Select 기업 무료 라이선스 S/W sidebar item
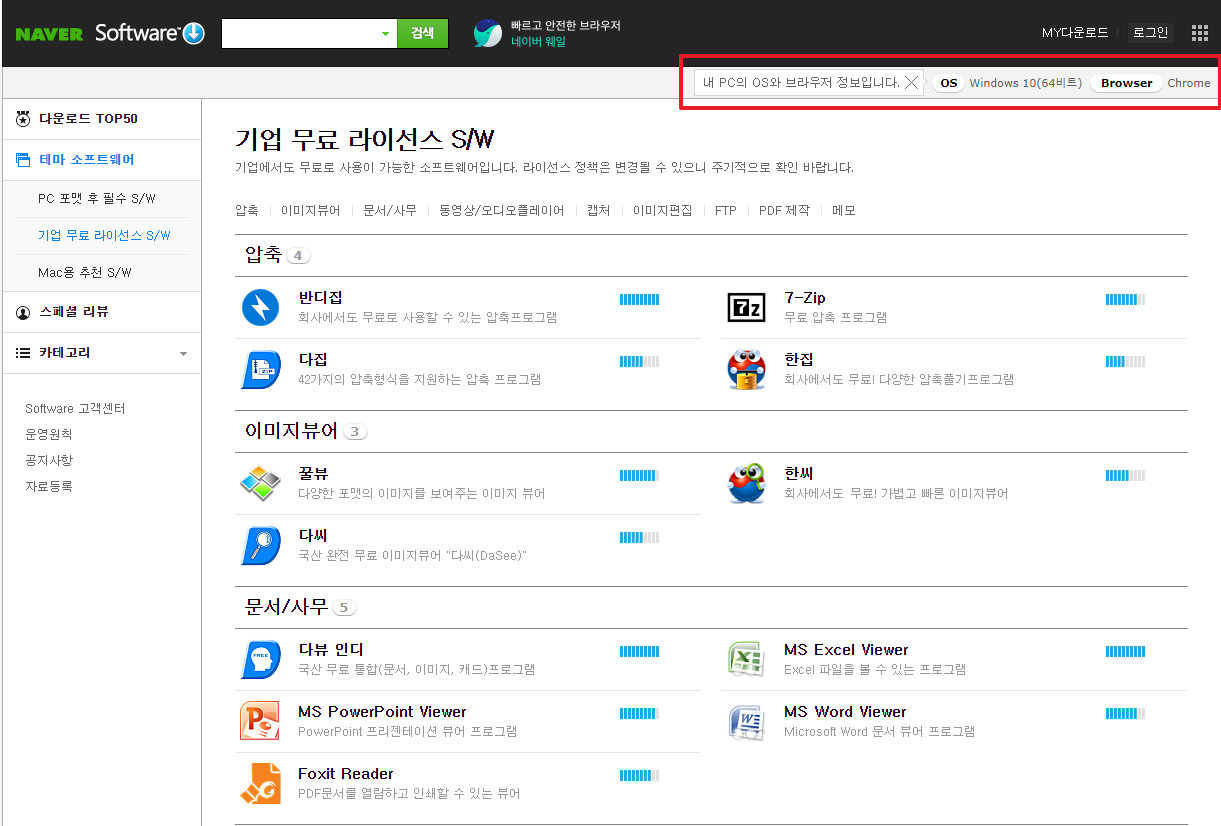 click(x=104, y=236)
